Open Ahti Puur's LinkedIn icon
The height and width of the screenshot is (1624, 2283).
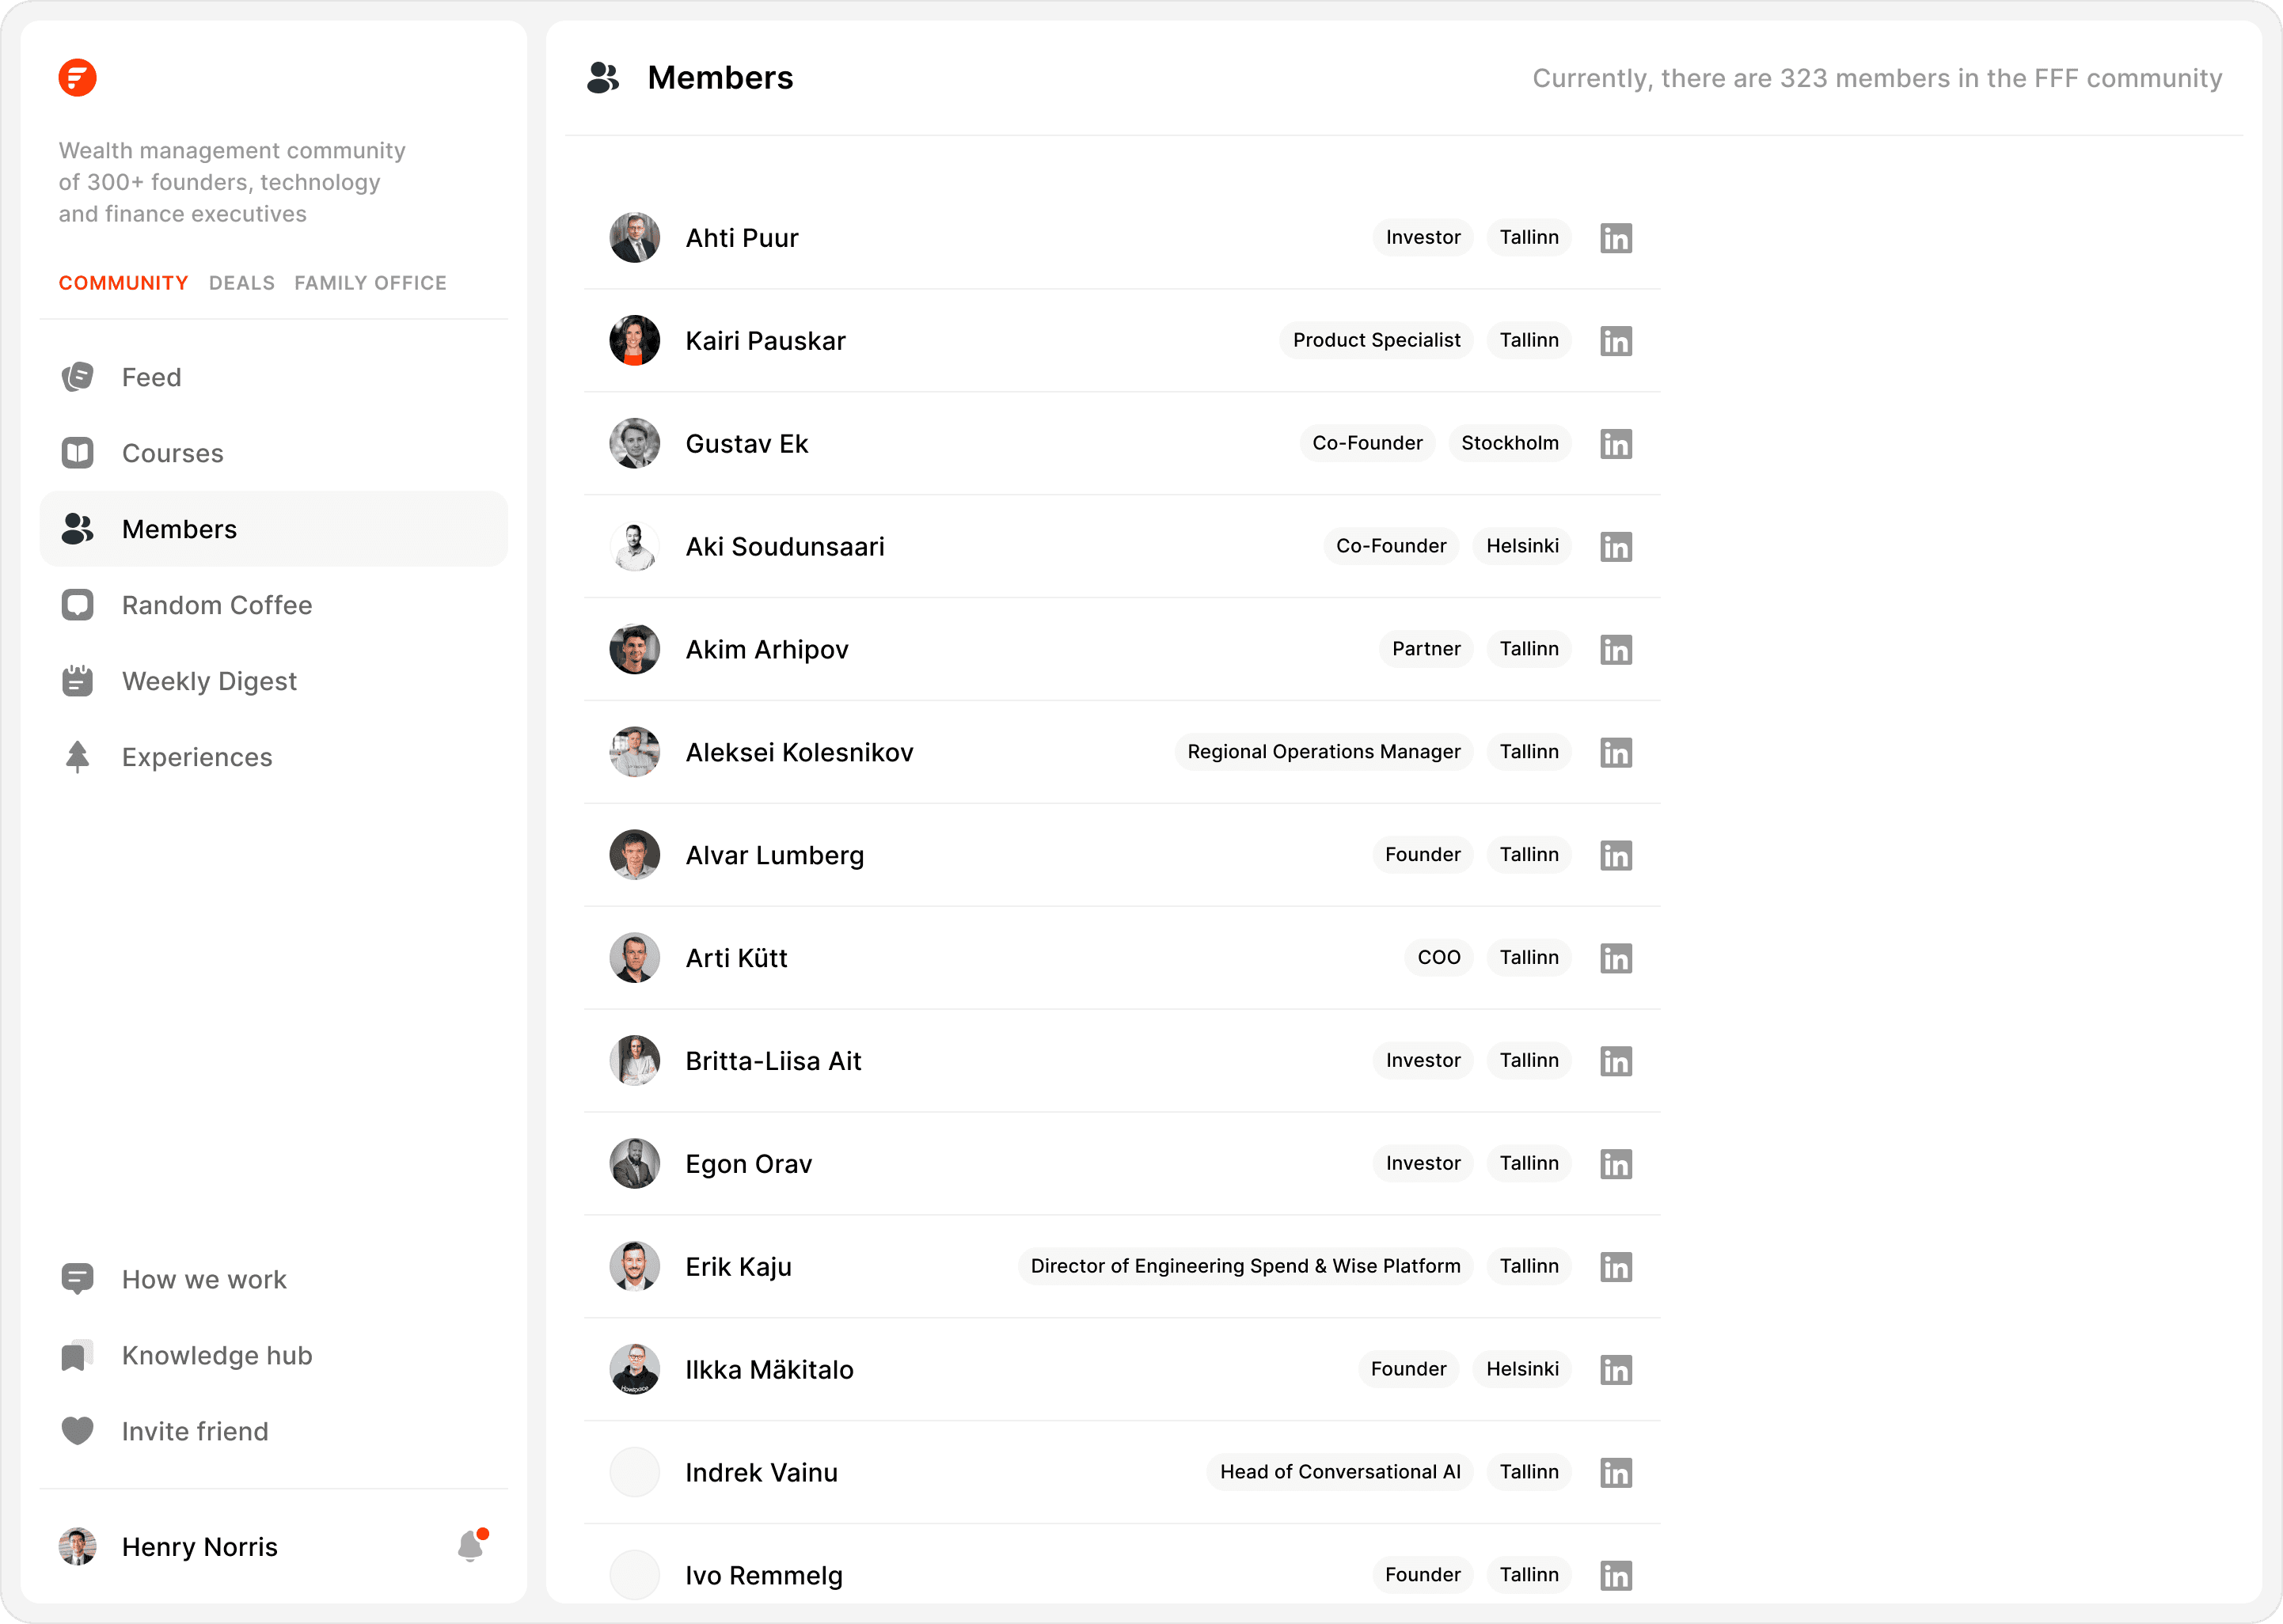click(1615, 238)
